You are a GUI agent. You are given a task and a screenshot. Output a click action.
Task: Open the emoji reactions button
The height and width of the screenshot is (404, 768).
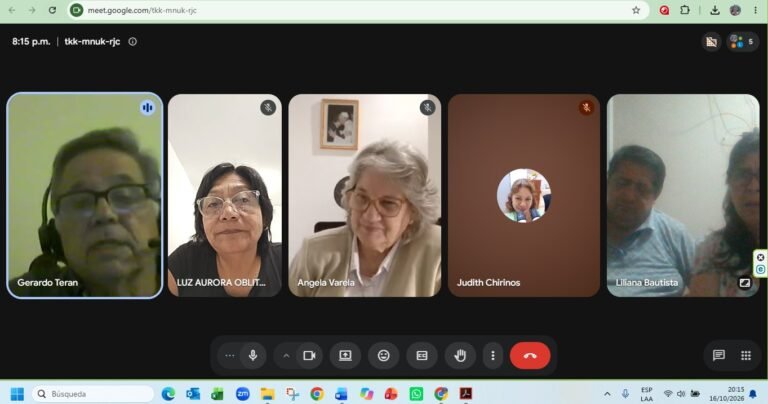click(x=384, y=356)
